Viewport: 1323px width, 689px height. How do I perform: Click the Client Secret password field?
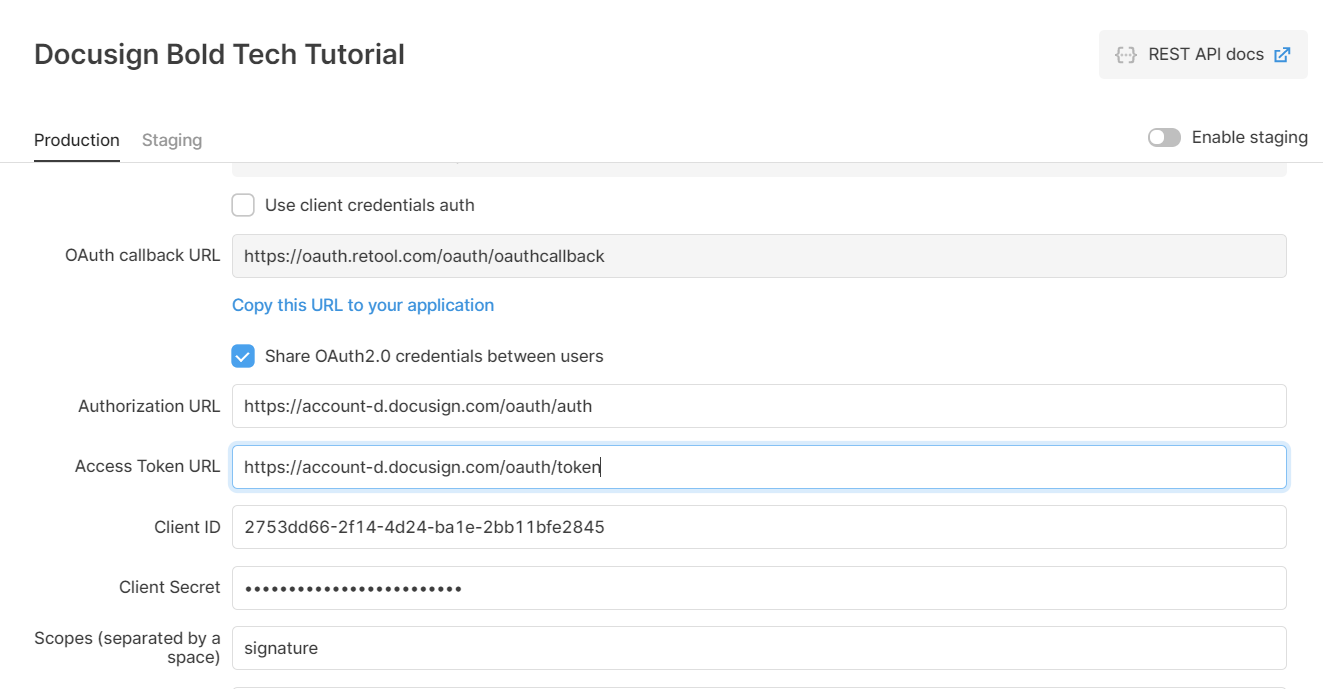(x=759, y=588)
